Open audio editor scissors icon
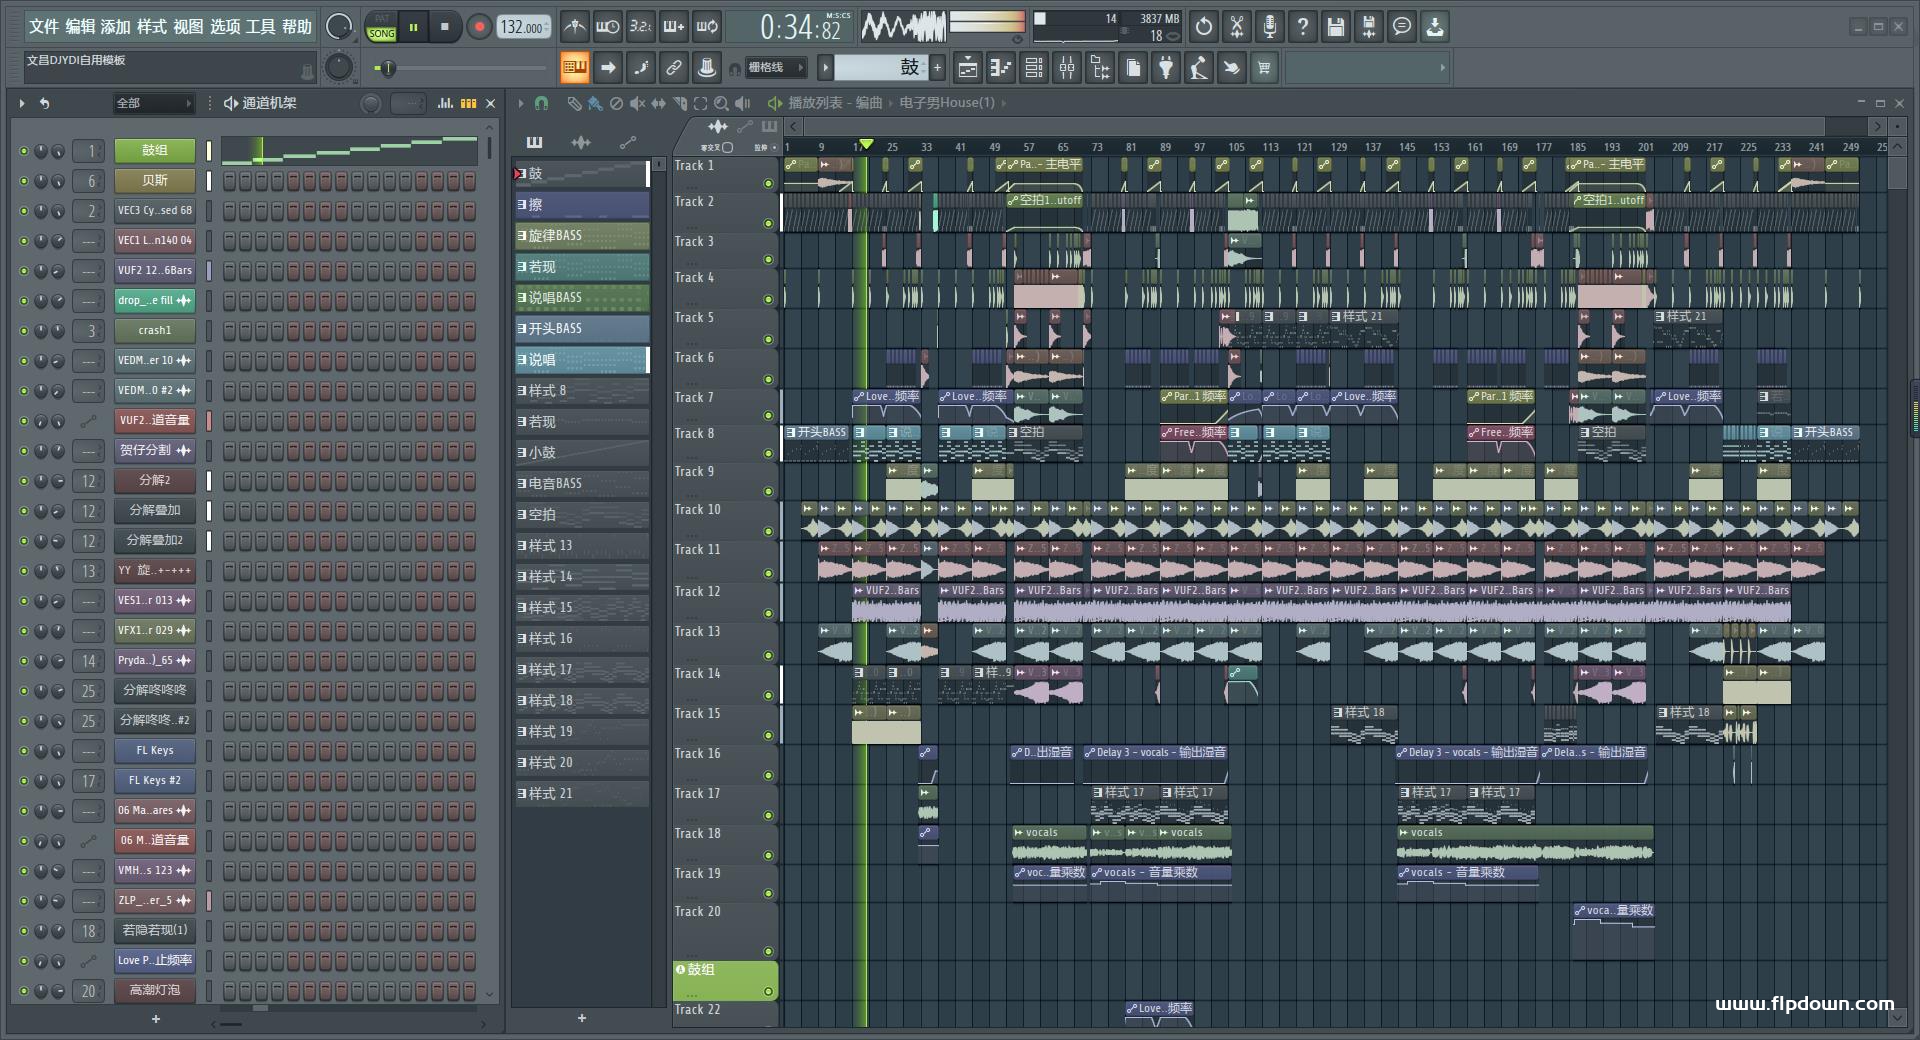1920x1040 pixels. pyautogui.click(x=1237, y=27)
